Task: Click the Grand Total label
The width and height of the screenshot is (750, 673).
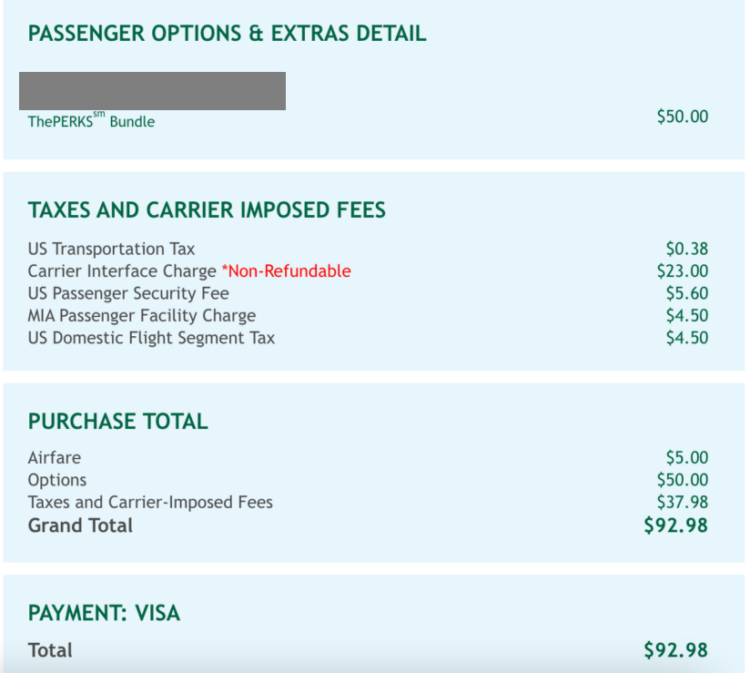Action: pos(80,526)
